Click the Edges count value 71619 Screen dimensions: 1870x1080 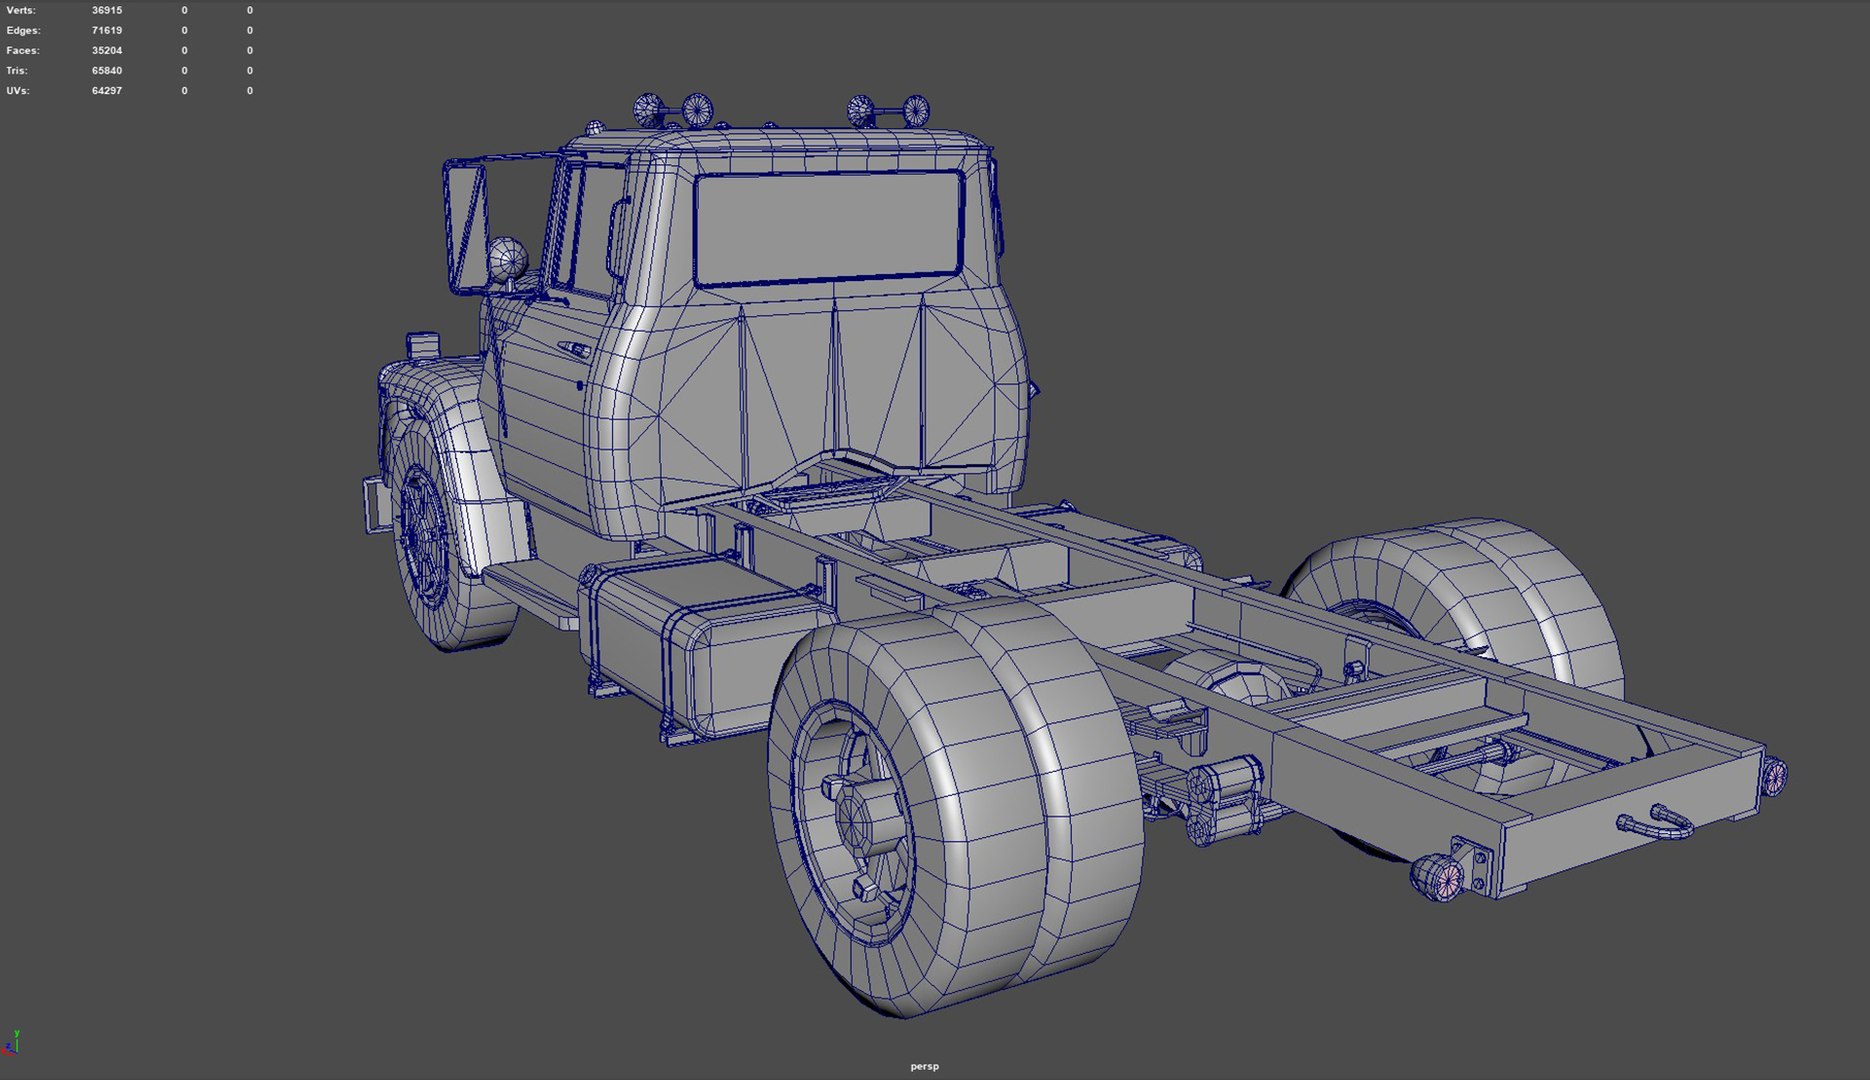107,30
